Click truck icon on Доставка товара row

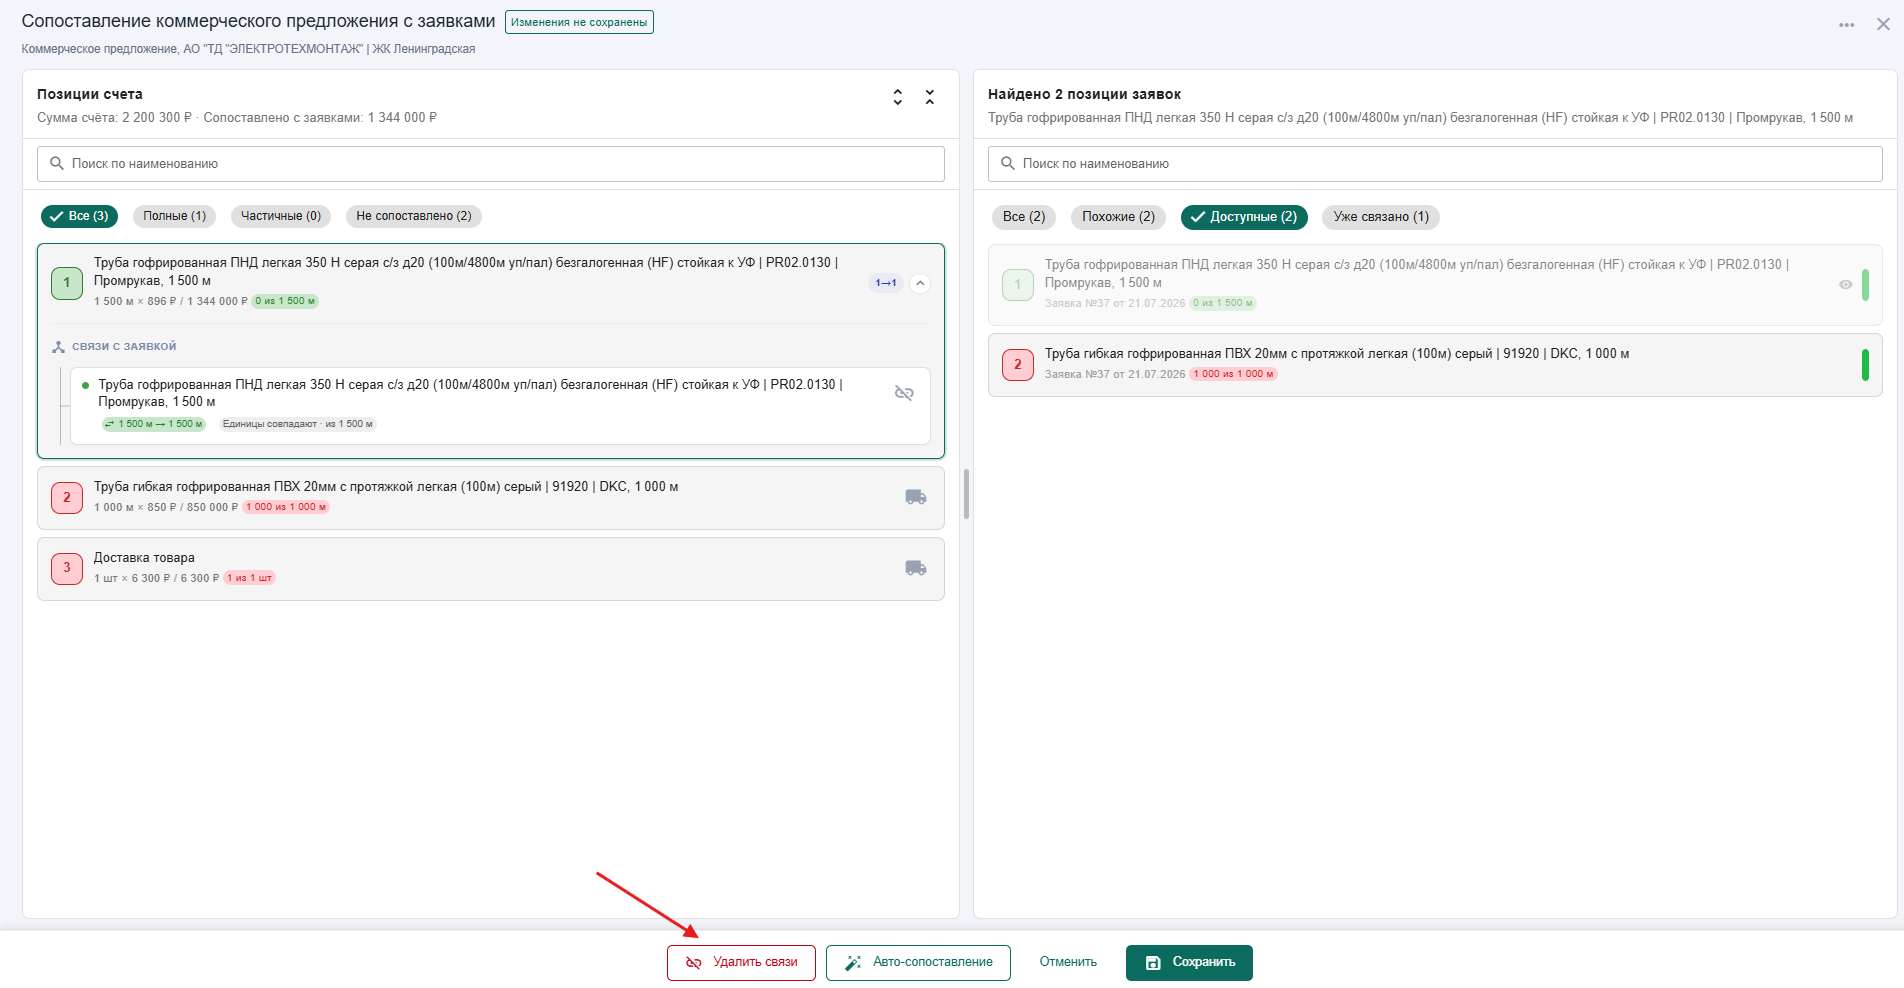(915, 568)
